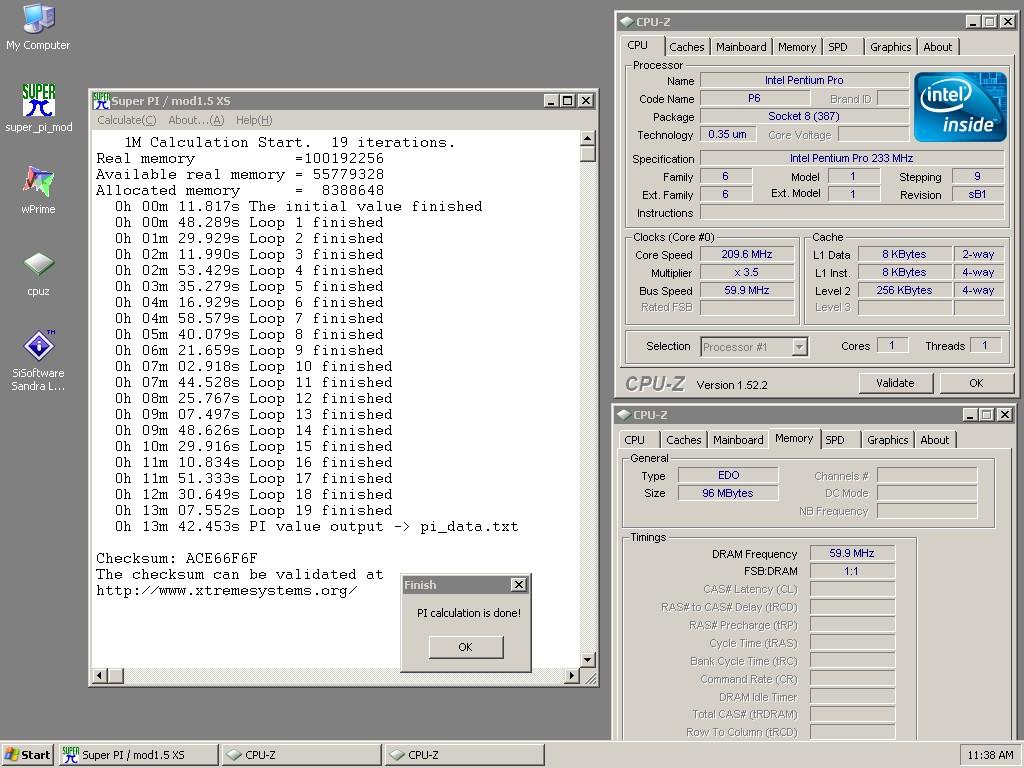This screenshot has width=1024, height=768.
Task: Click the Checksum: ACE66F6F line
Action: [x=176, y=558]
